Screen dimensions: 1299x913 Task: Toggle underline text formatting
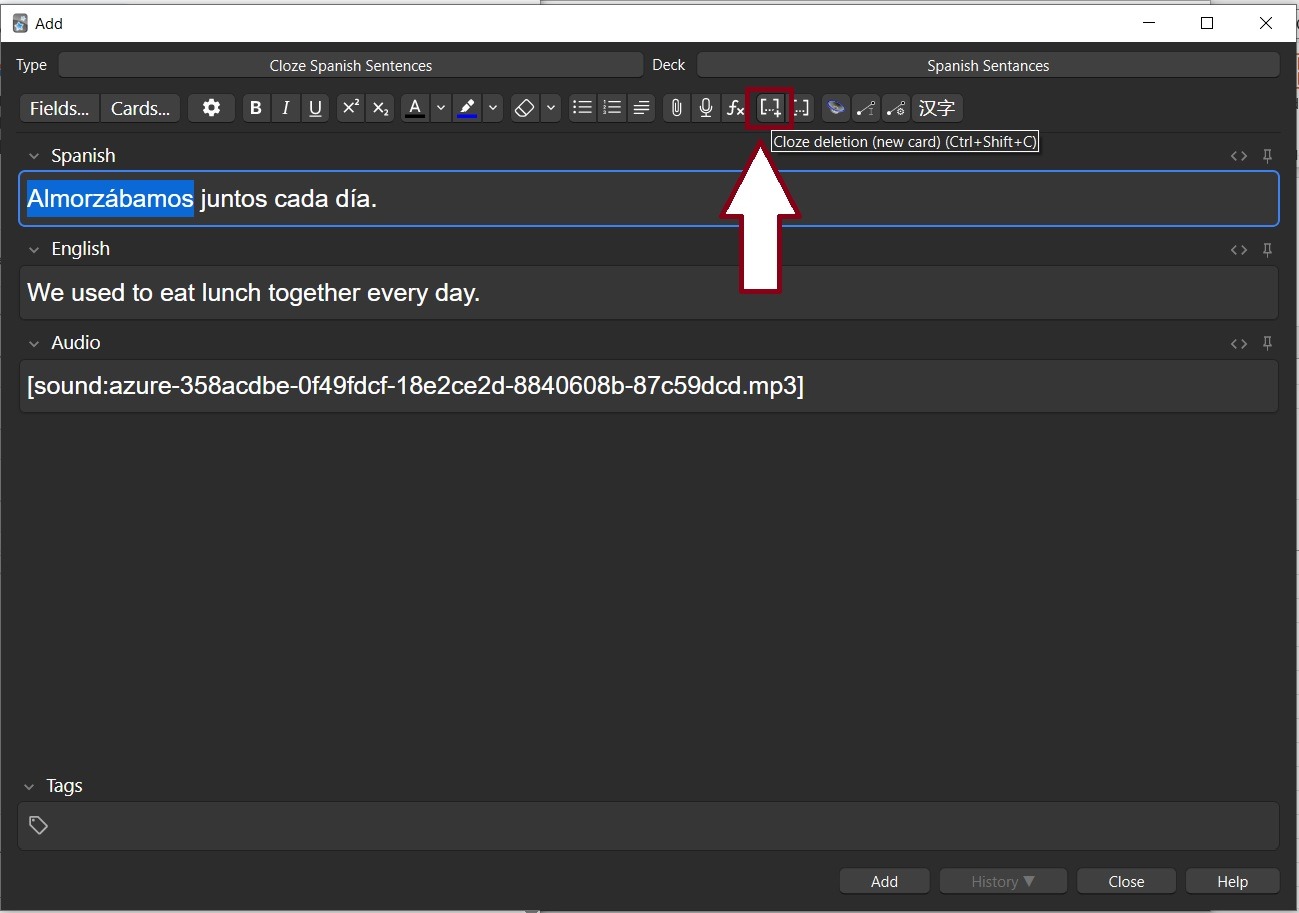(316, 108)
